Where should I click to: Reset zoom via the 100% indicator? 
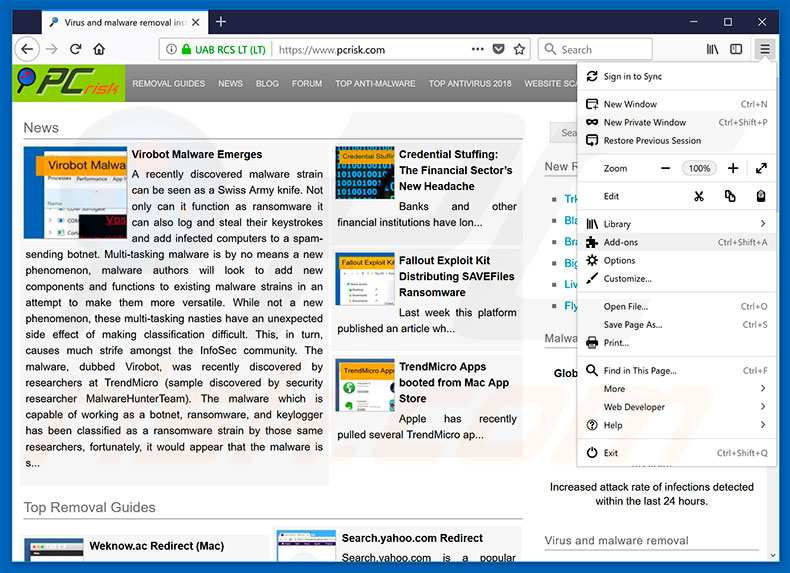point(699,168)
